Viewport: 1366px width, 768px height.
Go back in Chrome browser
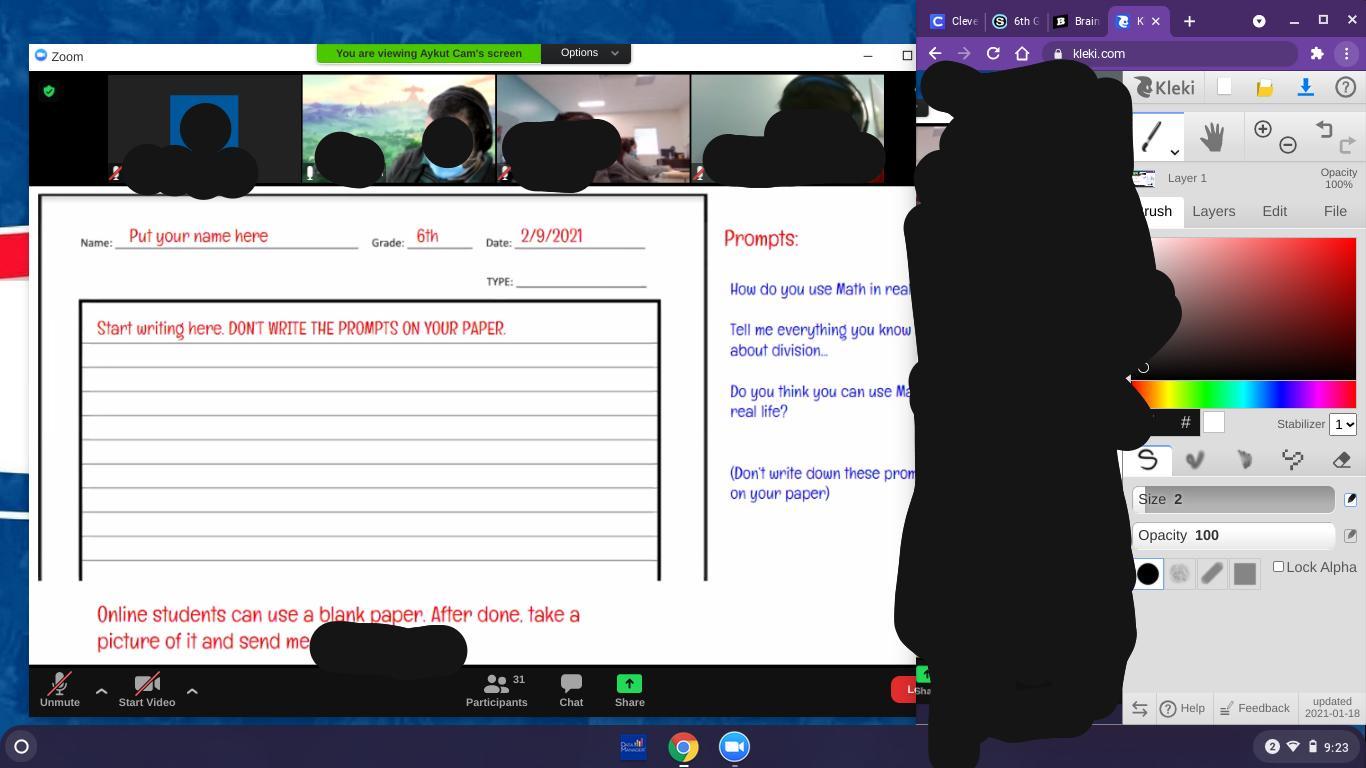coord(934,54)
